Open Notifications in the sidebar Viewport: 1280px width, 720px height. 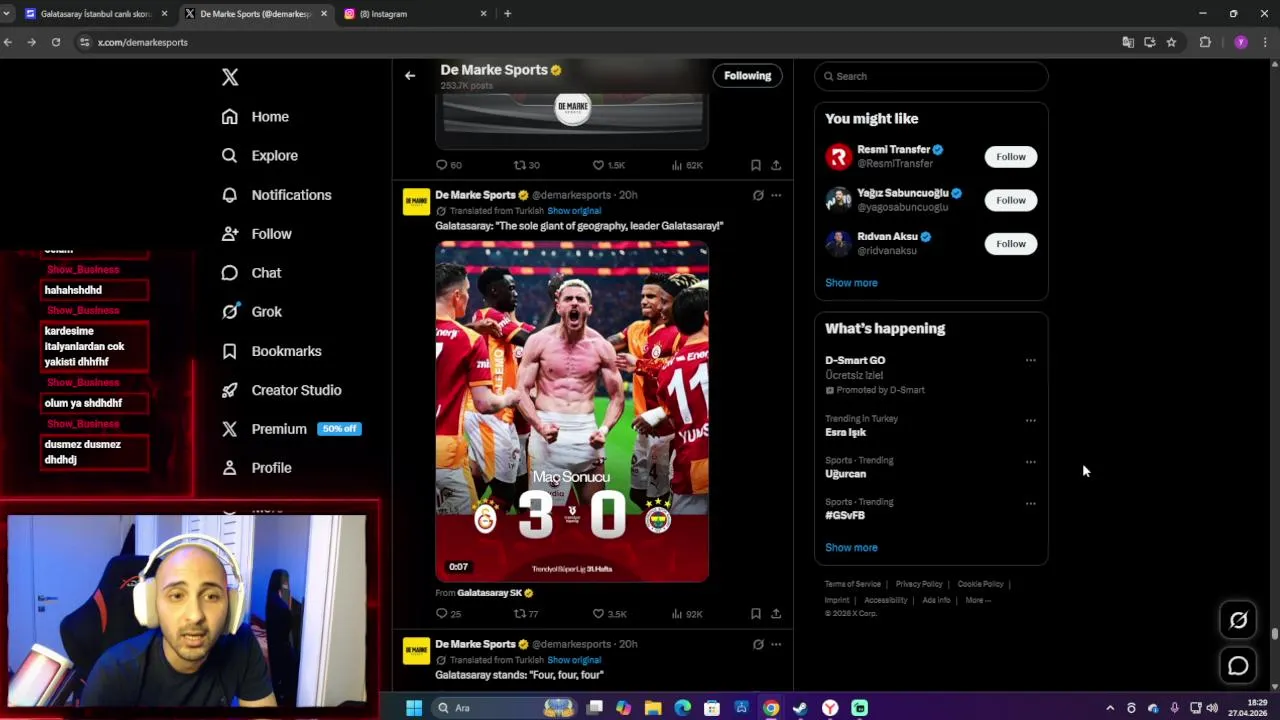(277, 195)
